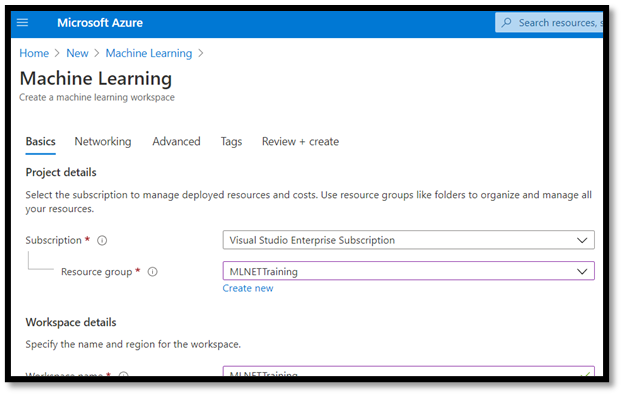Switch to the Networking tab
622x395 pixels.
click(x=103, y=142)
